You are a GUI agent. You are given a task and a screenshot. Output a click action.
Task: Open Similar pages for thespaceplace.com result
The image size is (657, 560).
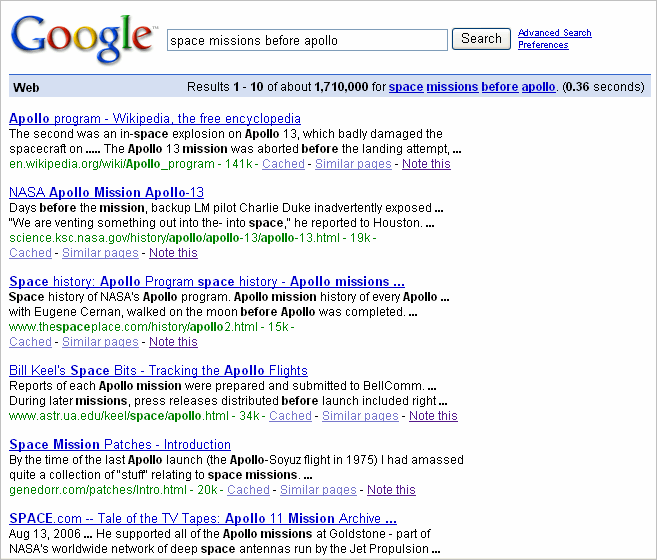click(x=100, y=342)
